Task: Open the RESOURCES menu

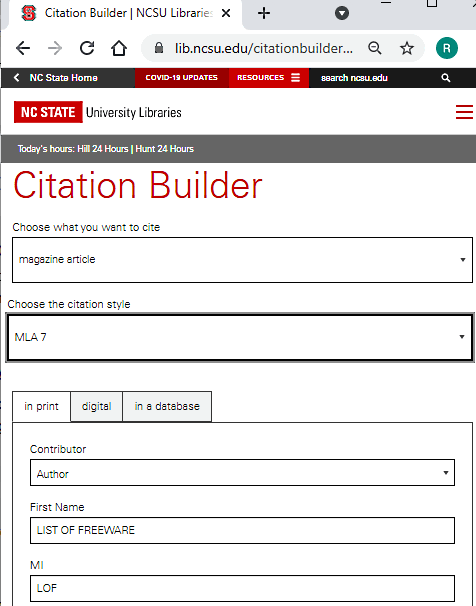Action: (269, 78)
